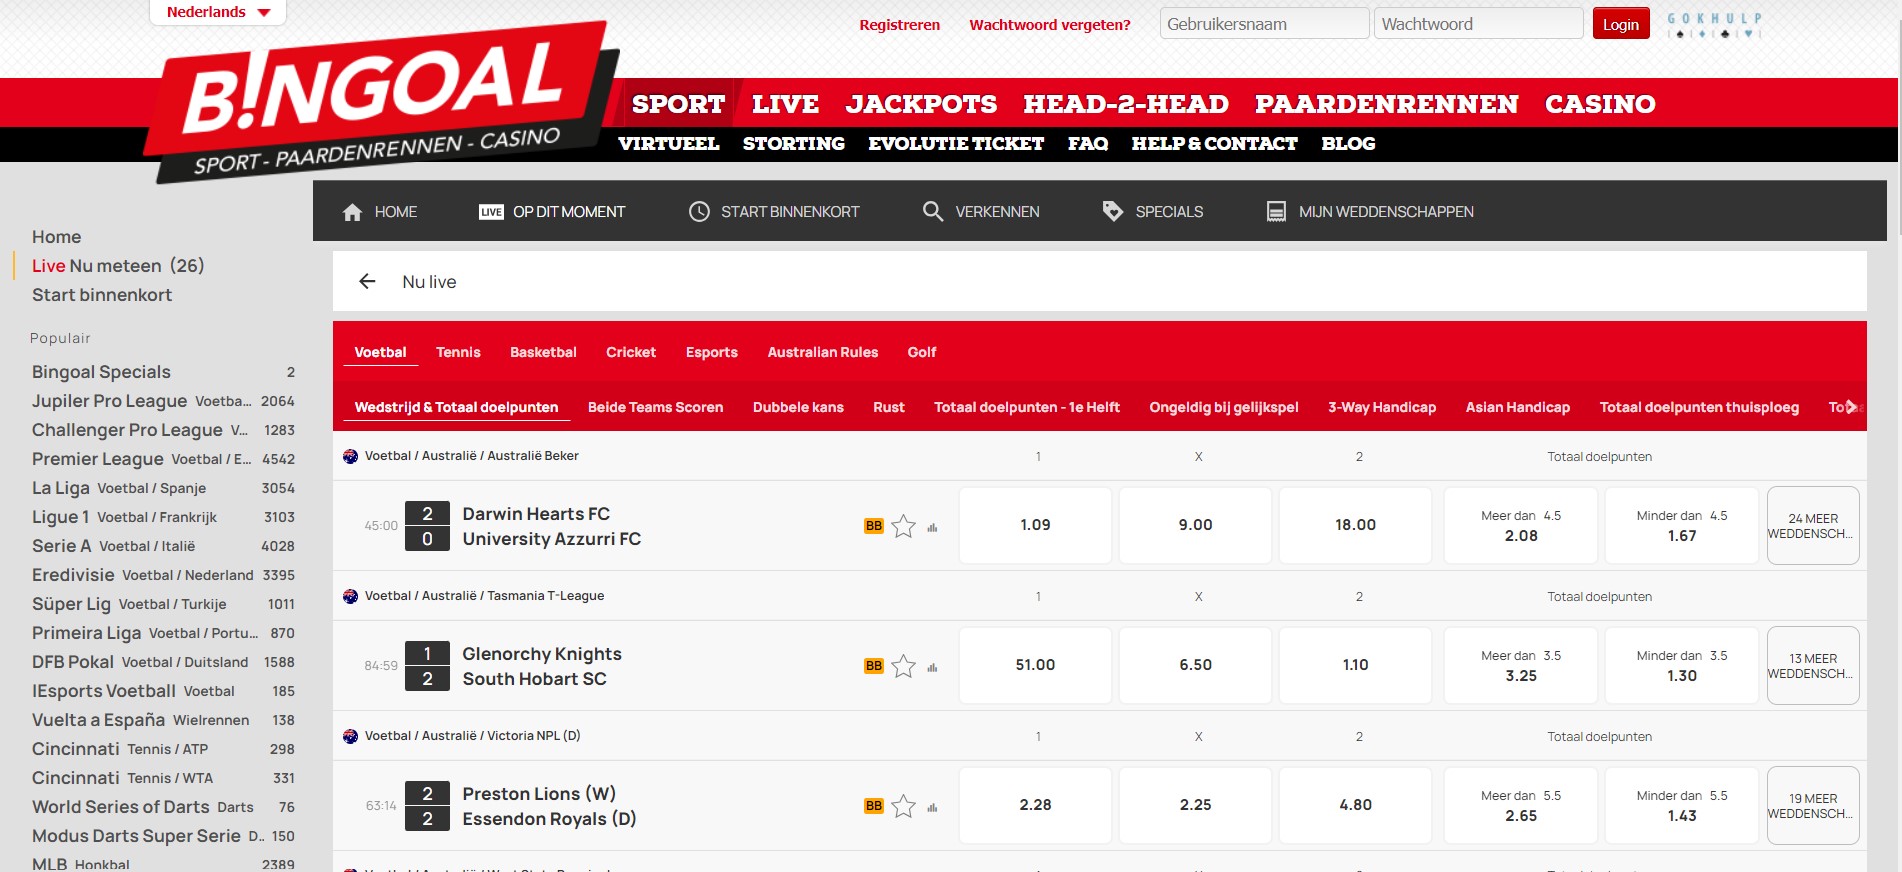
Task: Open the JACKPOTS main menu item
Action: [x=921, y=104]
